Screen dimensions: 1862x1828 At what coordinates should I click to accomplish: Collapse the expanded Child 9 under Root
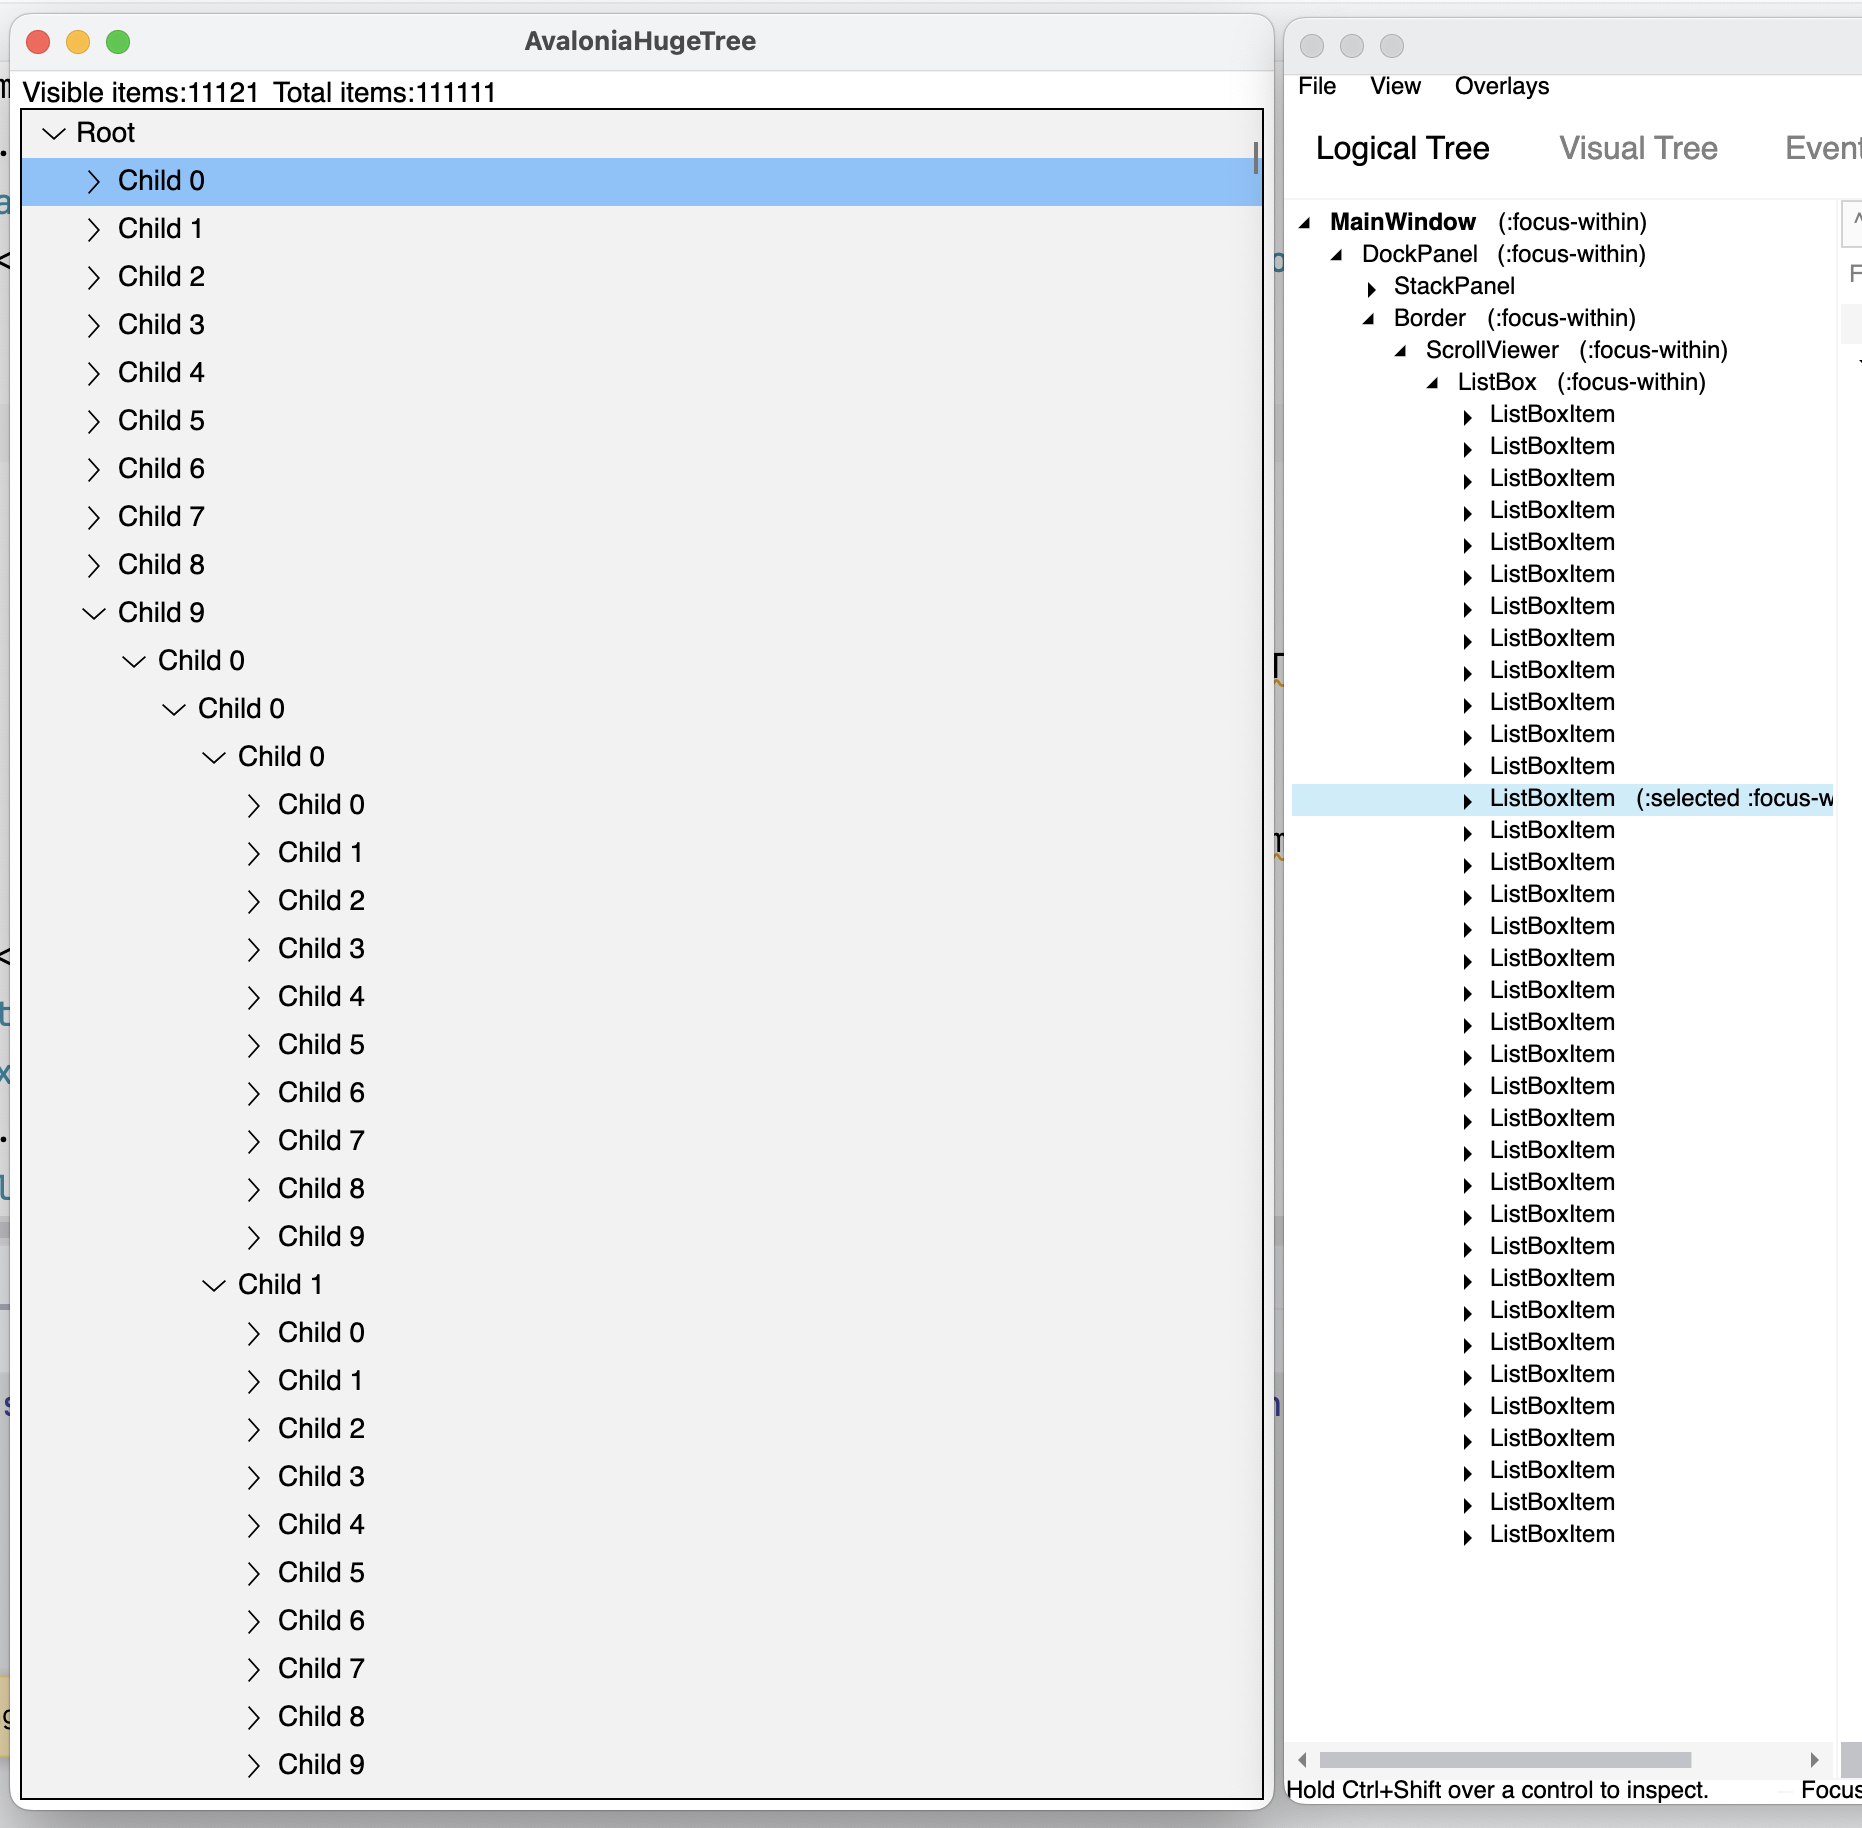tap(94, 613)
